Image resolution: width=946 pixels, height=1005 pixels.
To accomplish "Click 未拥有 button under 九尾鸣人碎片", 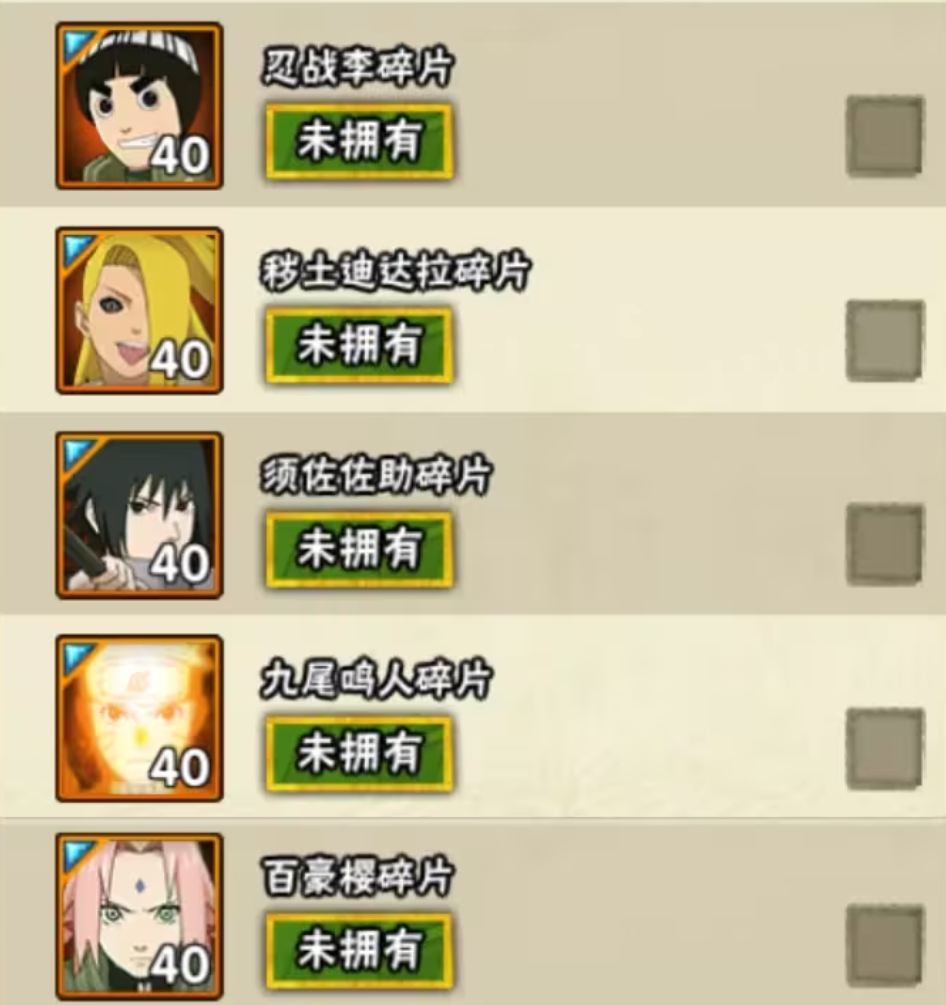I will click(x=360, y=753).
